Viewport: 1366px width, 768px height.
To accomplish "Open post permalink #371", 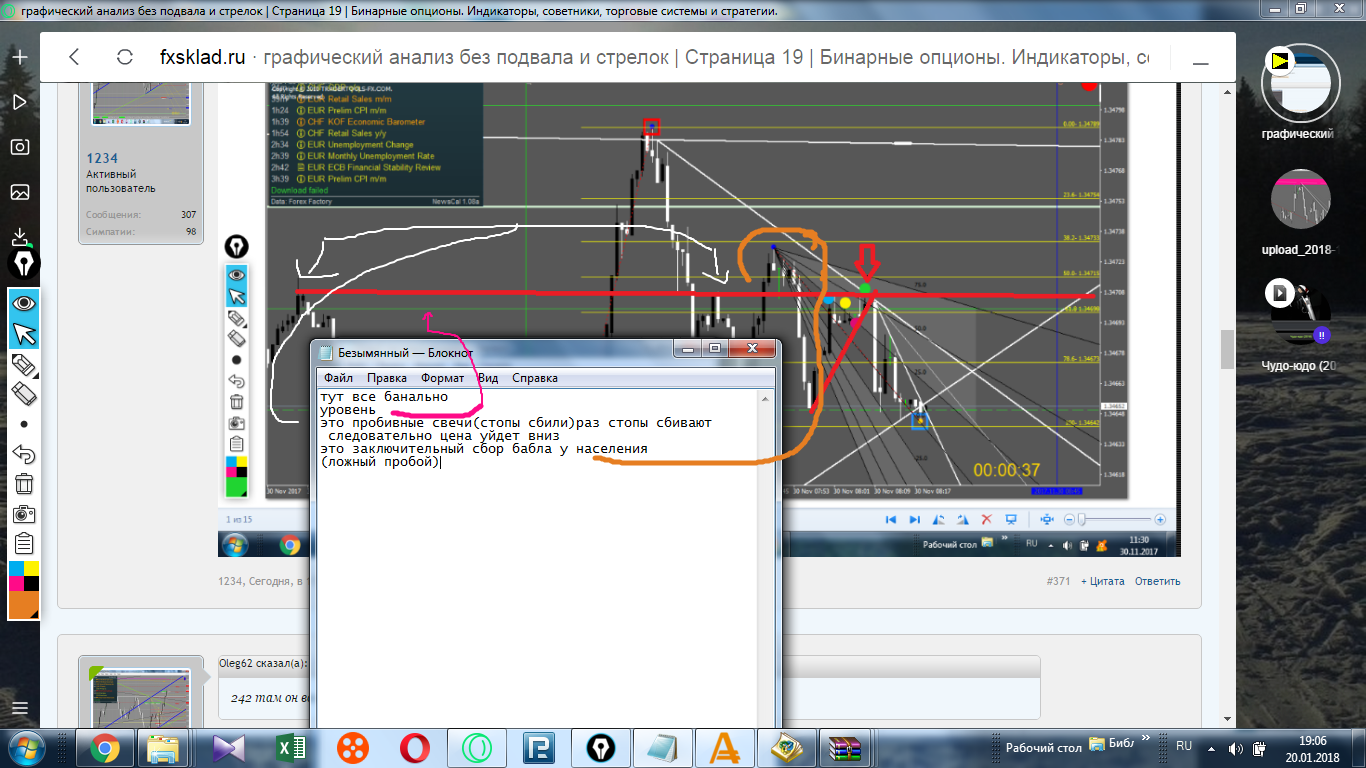I will [1058, 581].
